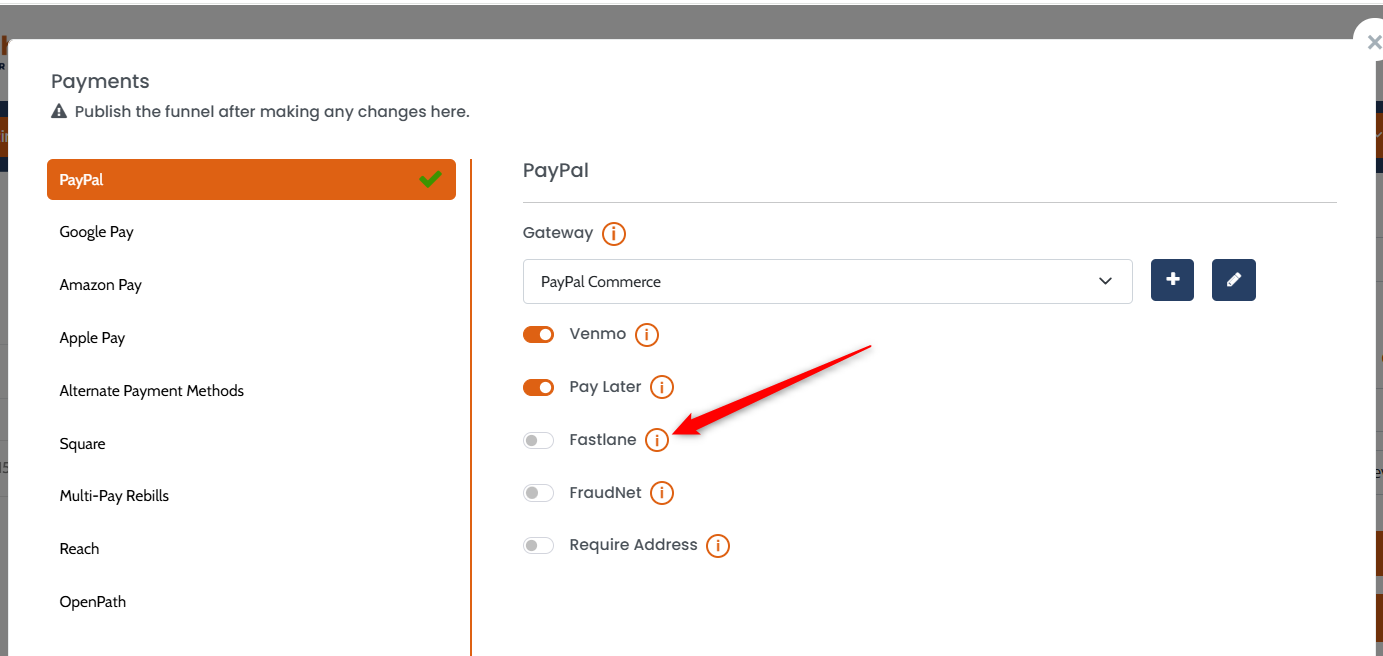Go to Apple Pay settings
This screenshot has height=656, width=1383.
(93, 338)
